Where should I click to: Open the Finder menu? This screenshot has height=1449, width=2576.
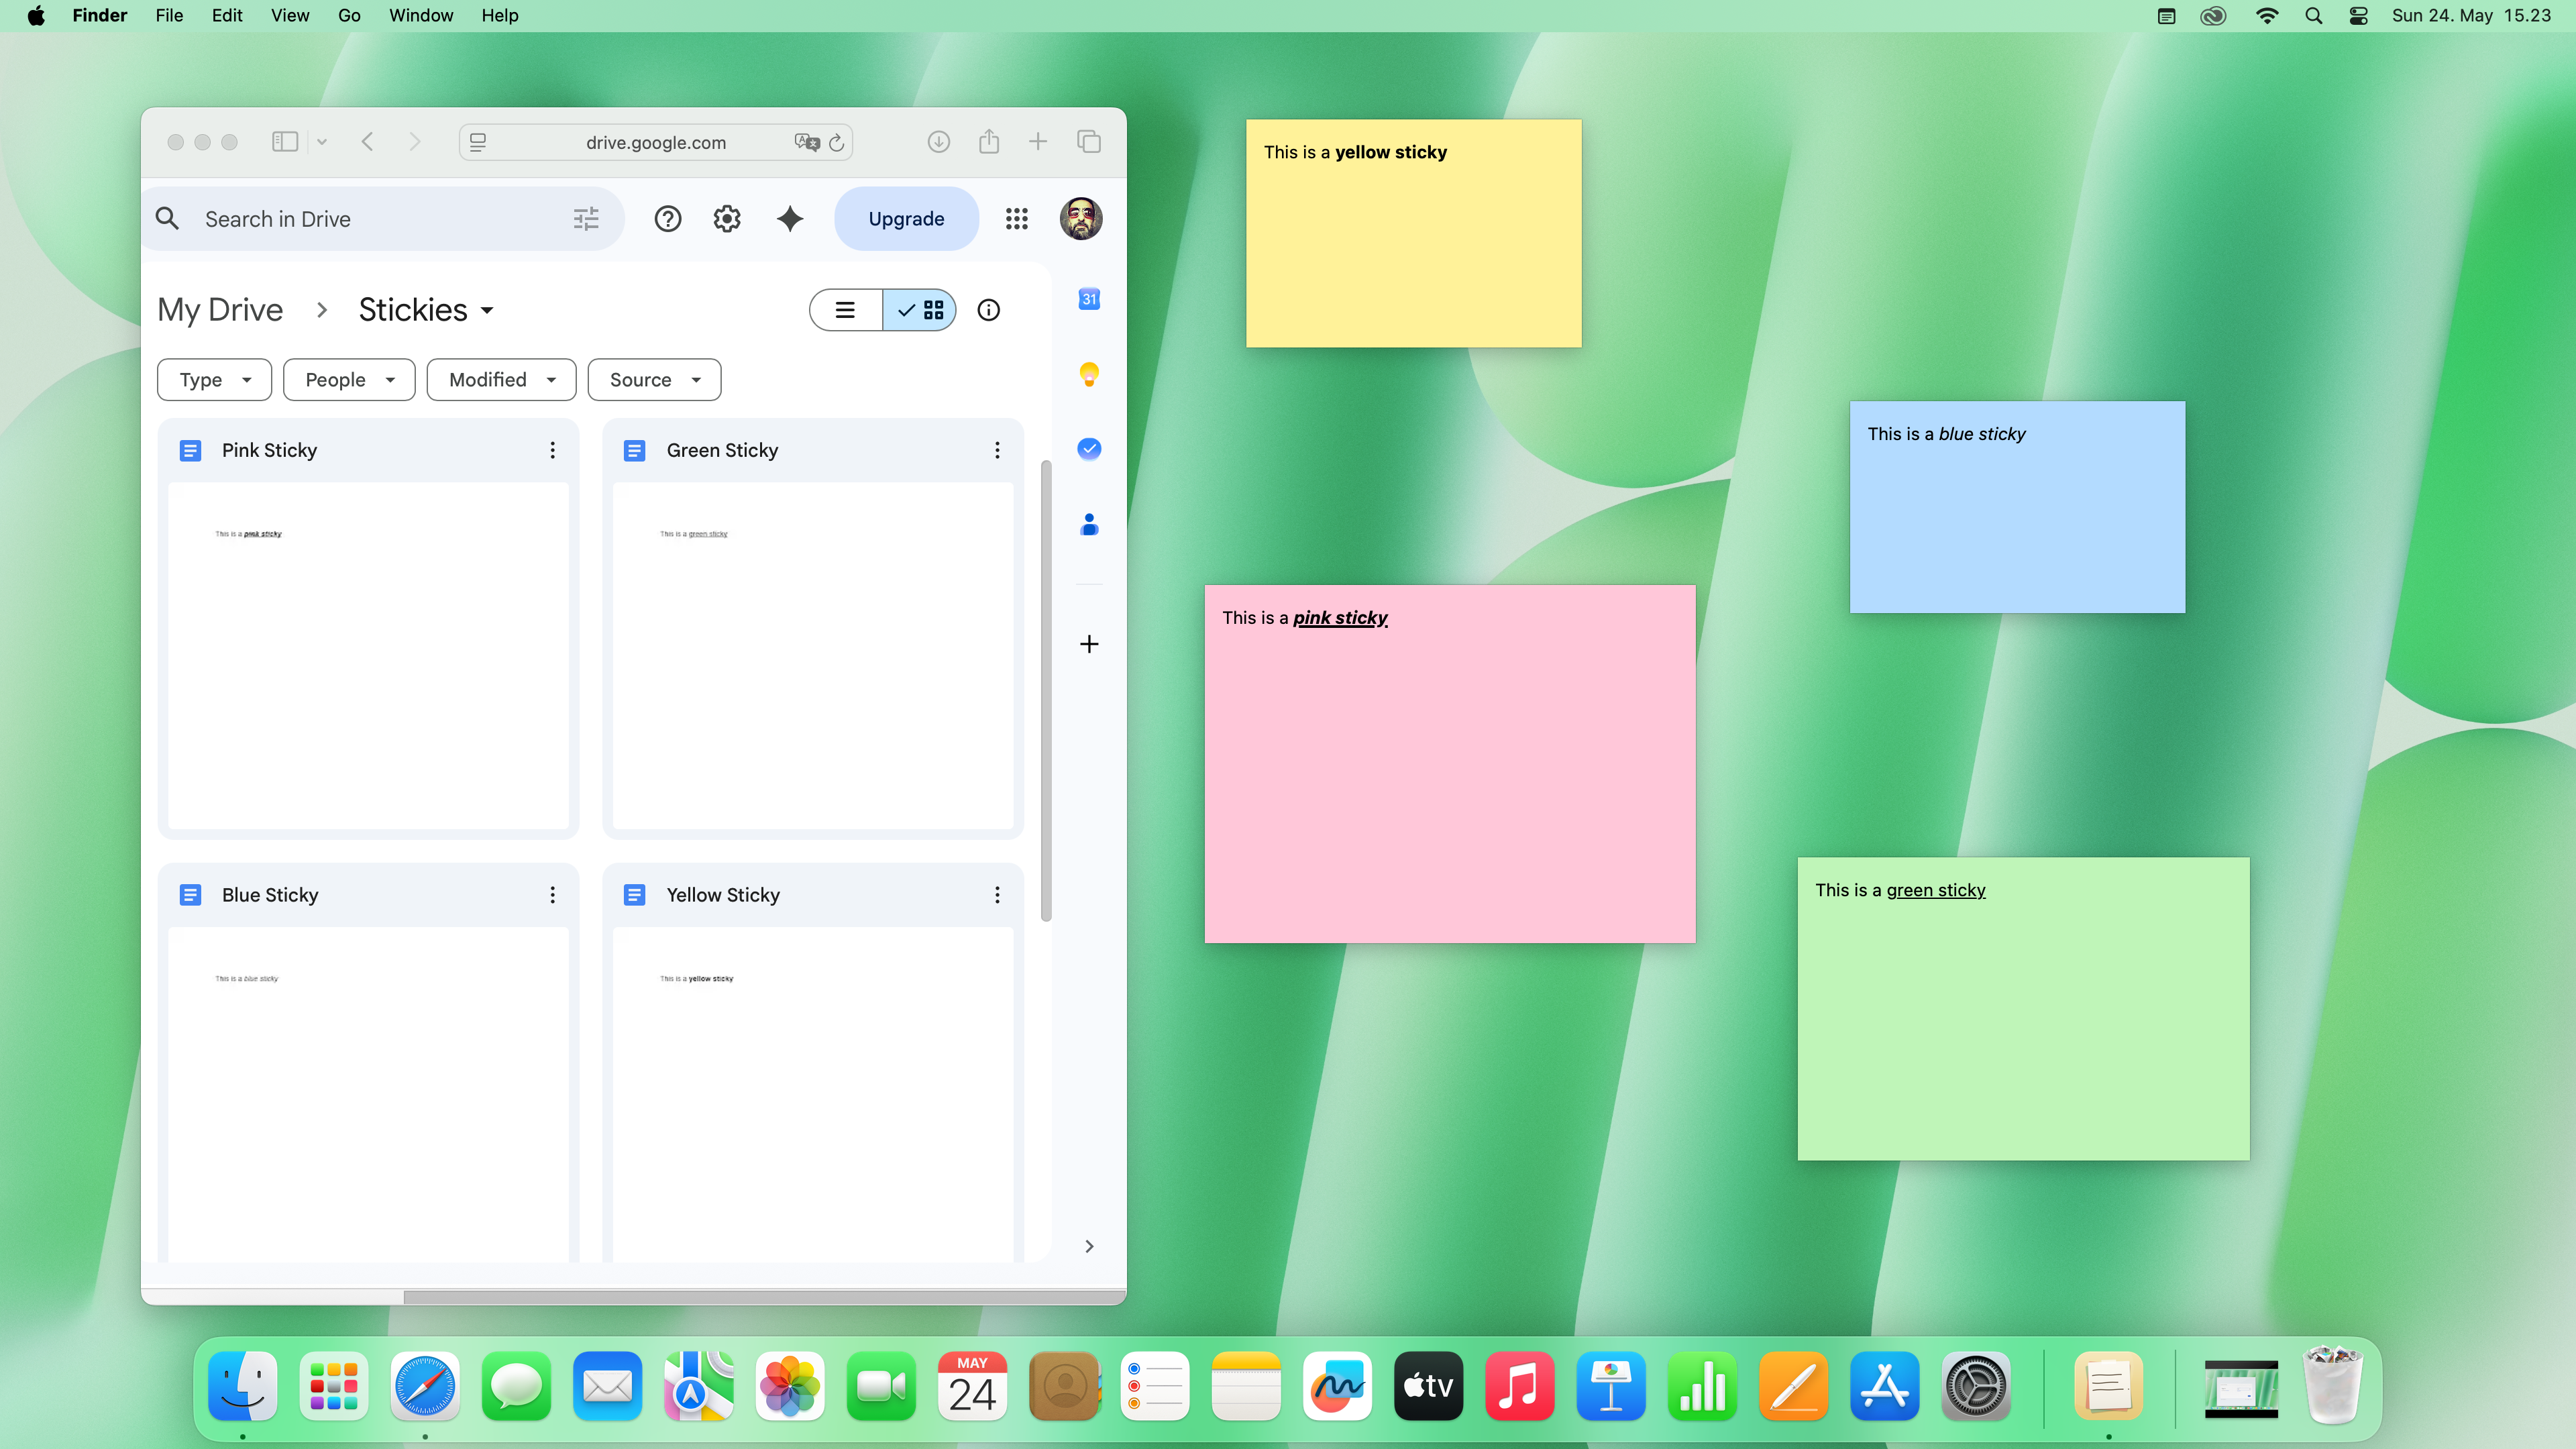[99, 15]
